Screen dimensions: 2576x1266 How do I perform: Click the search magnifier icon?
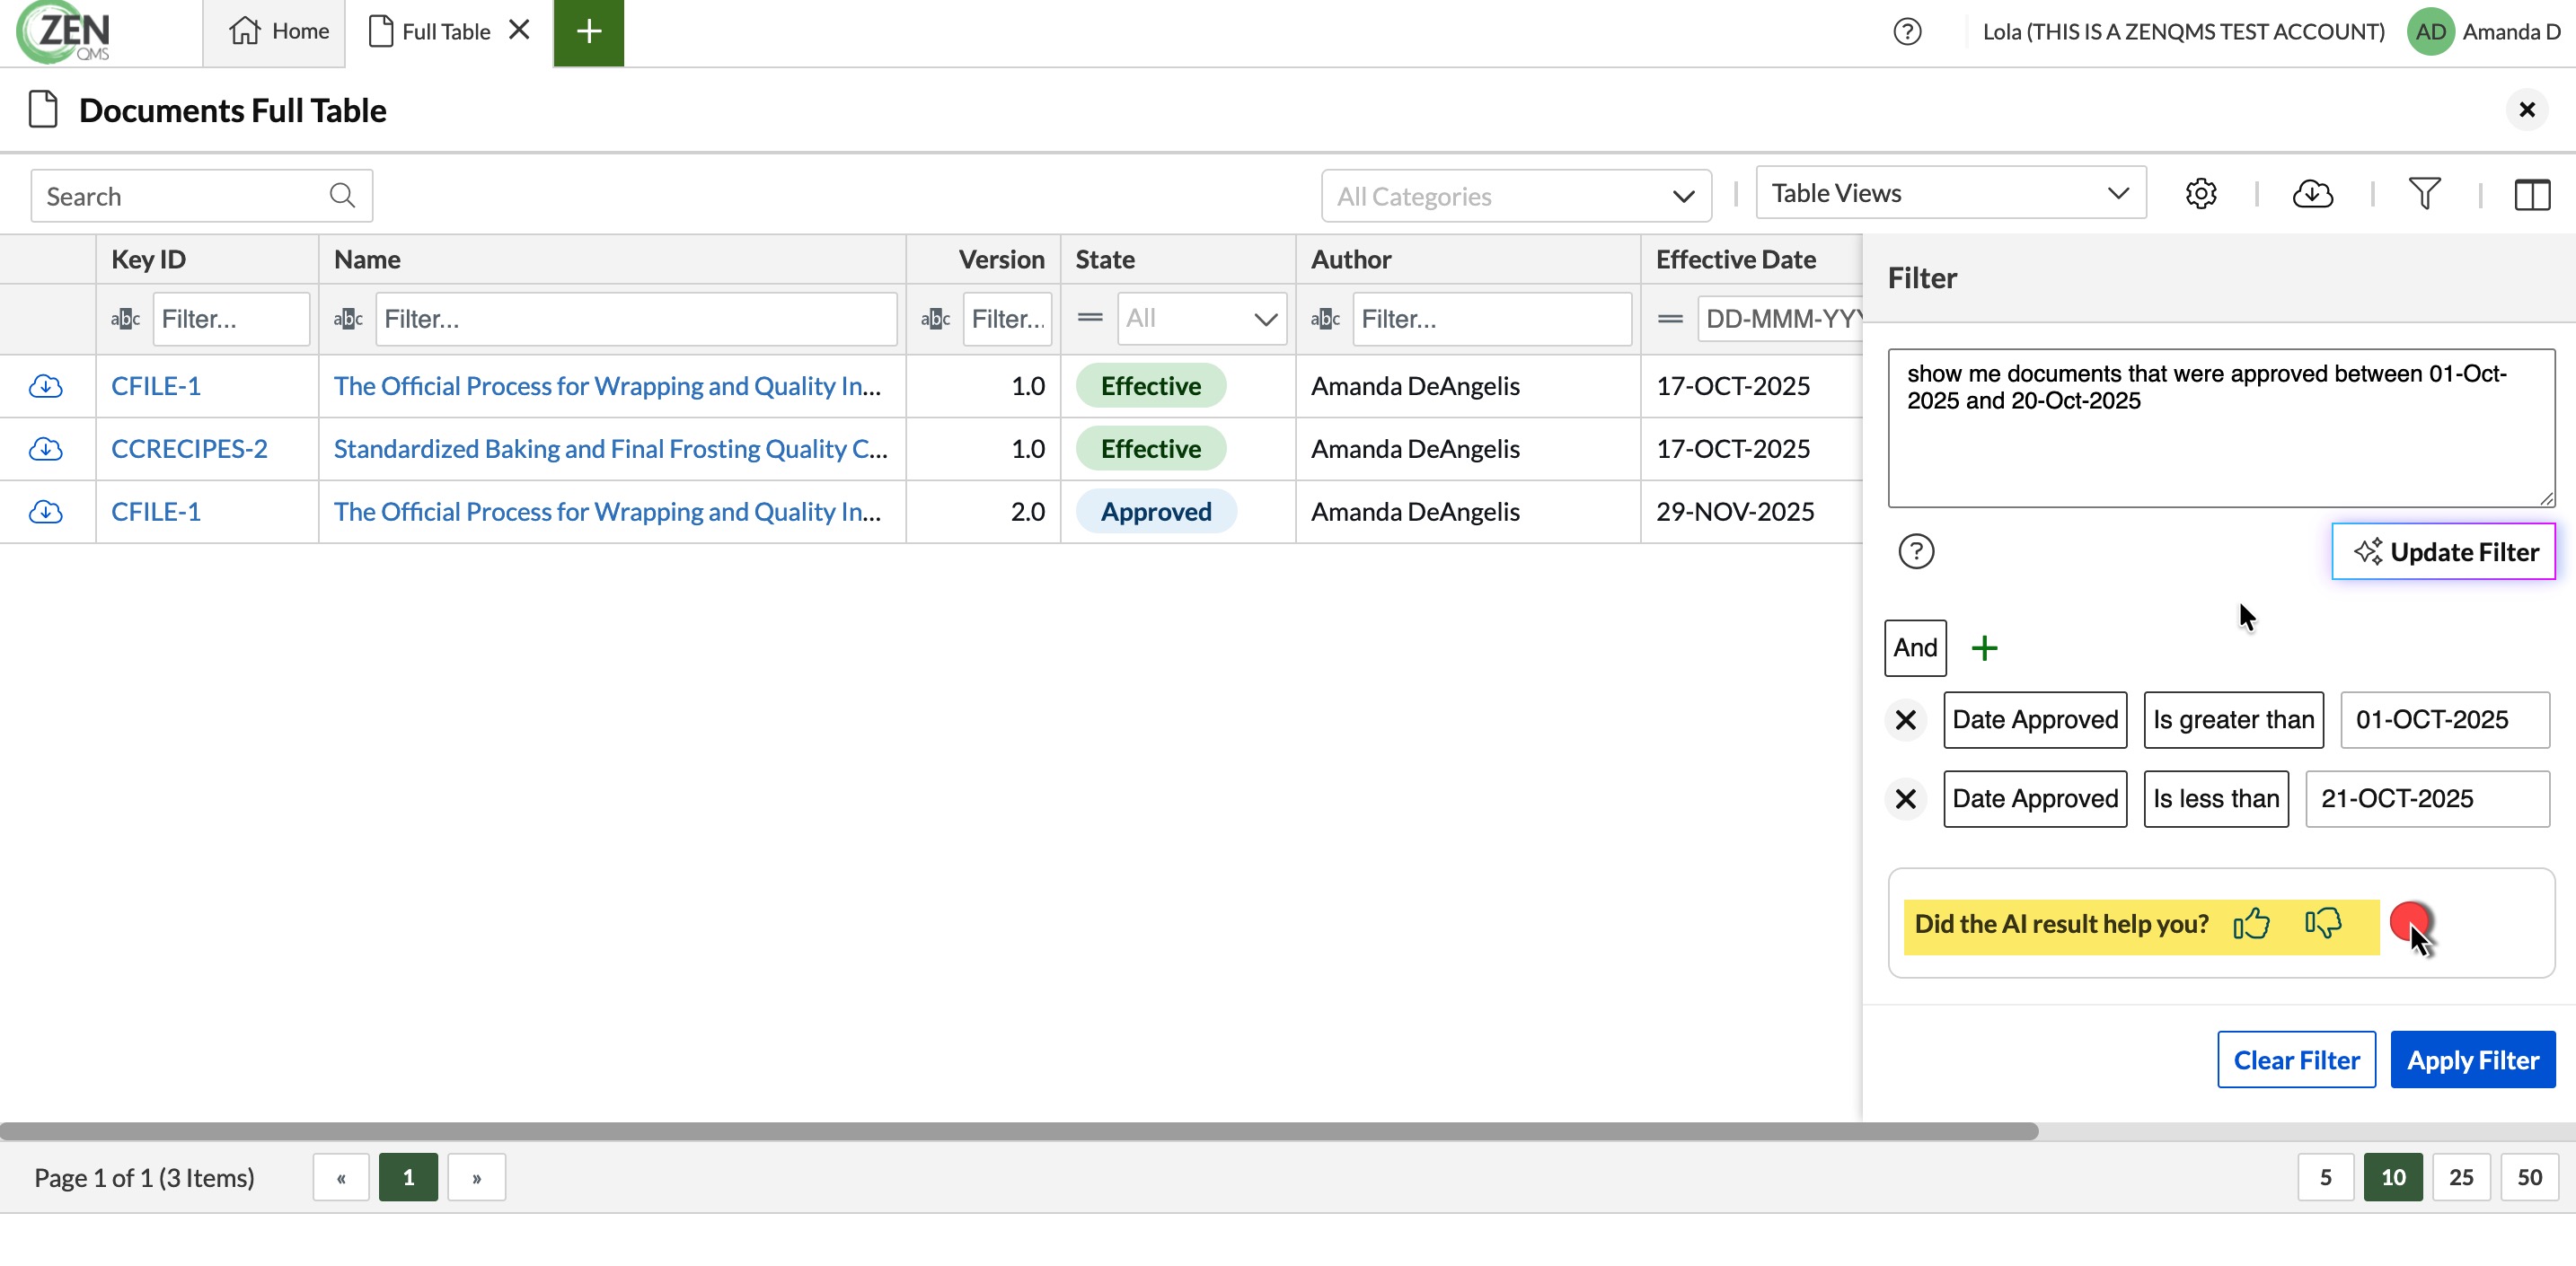(x=342, y=195)
